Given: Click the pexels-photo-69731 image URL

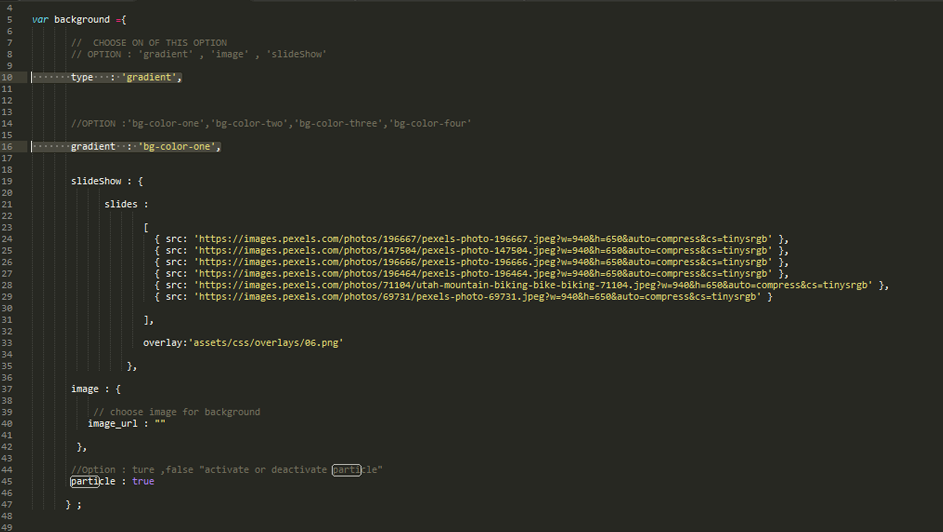Looking at the screenshot, I should tap(477, 296).
